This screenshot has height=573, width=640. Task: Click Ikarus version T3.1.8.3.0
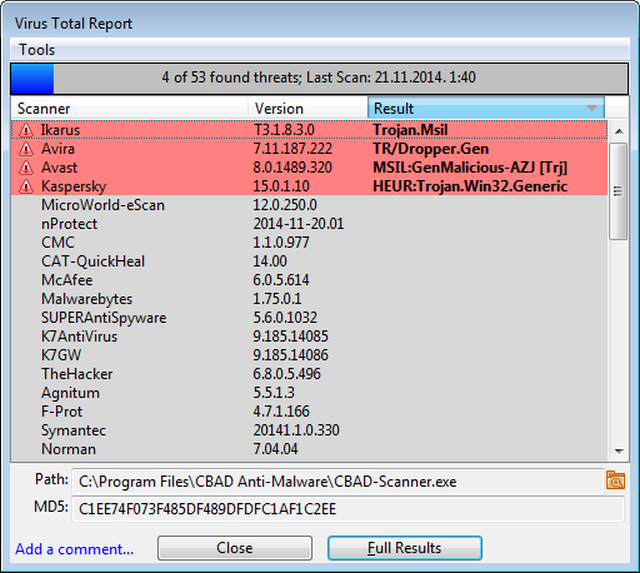[284, 130]
